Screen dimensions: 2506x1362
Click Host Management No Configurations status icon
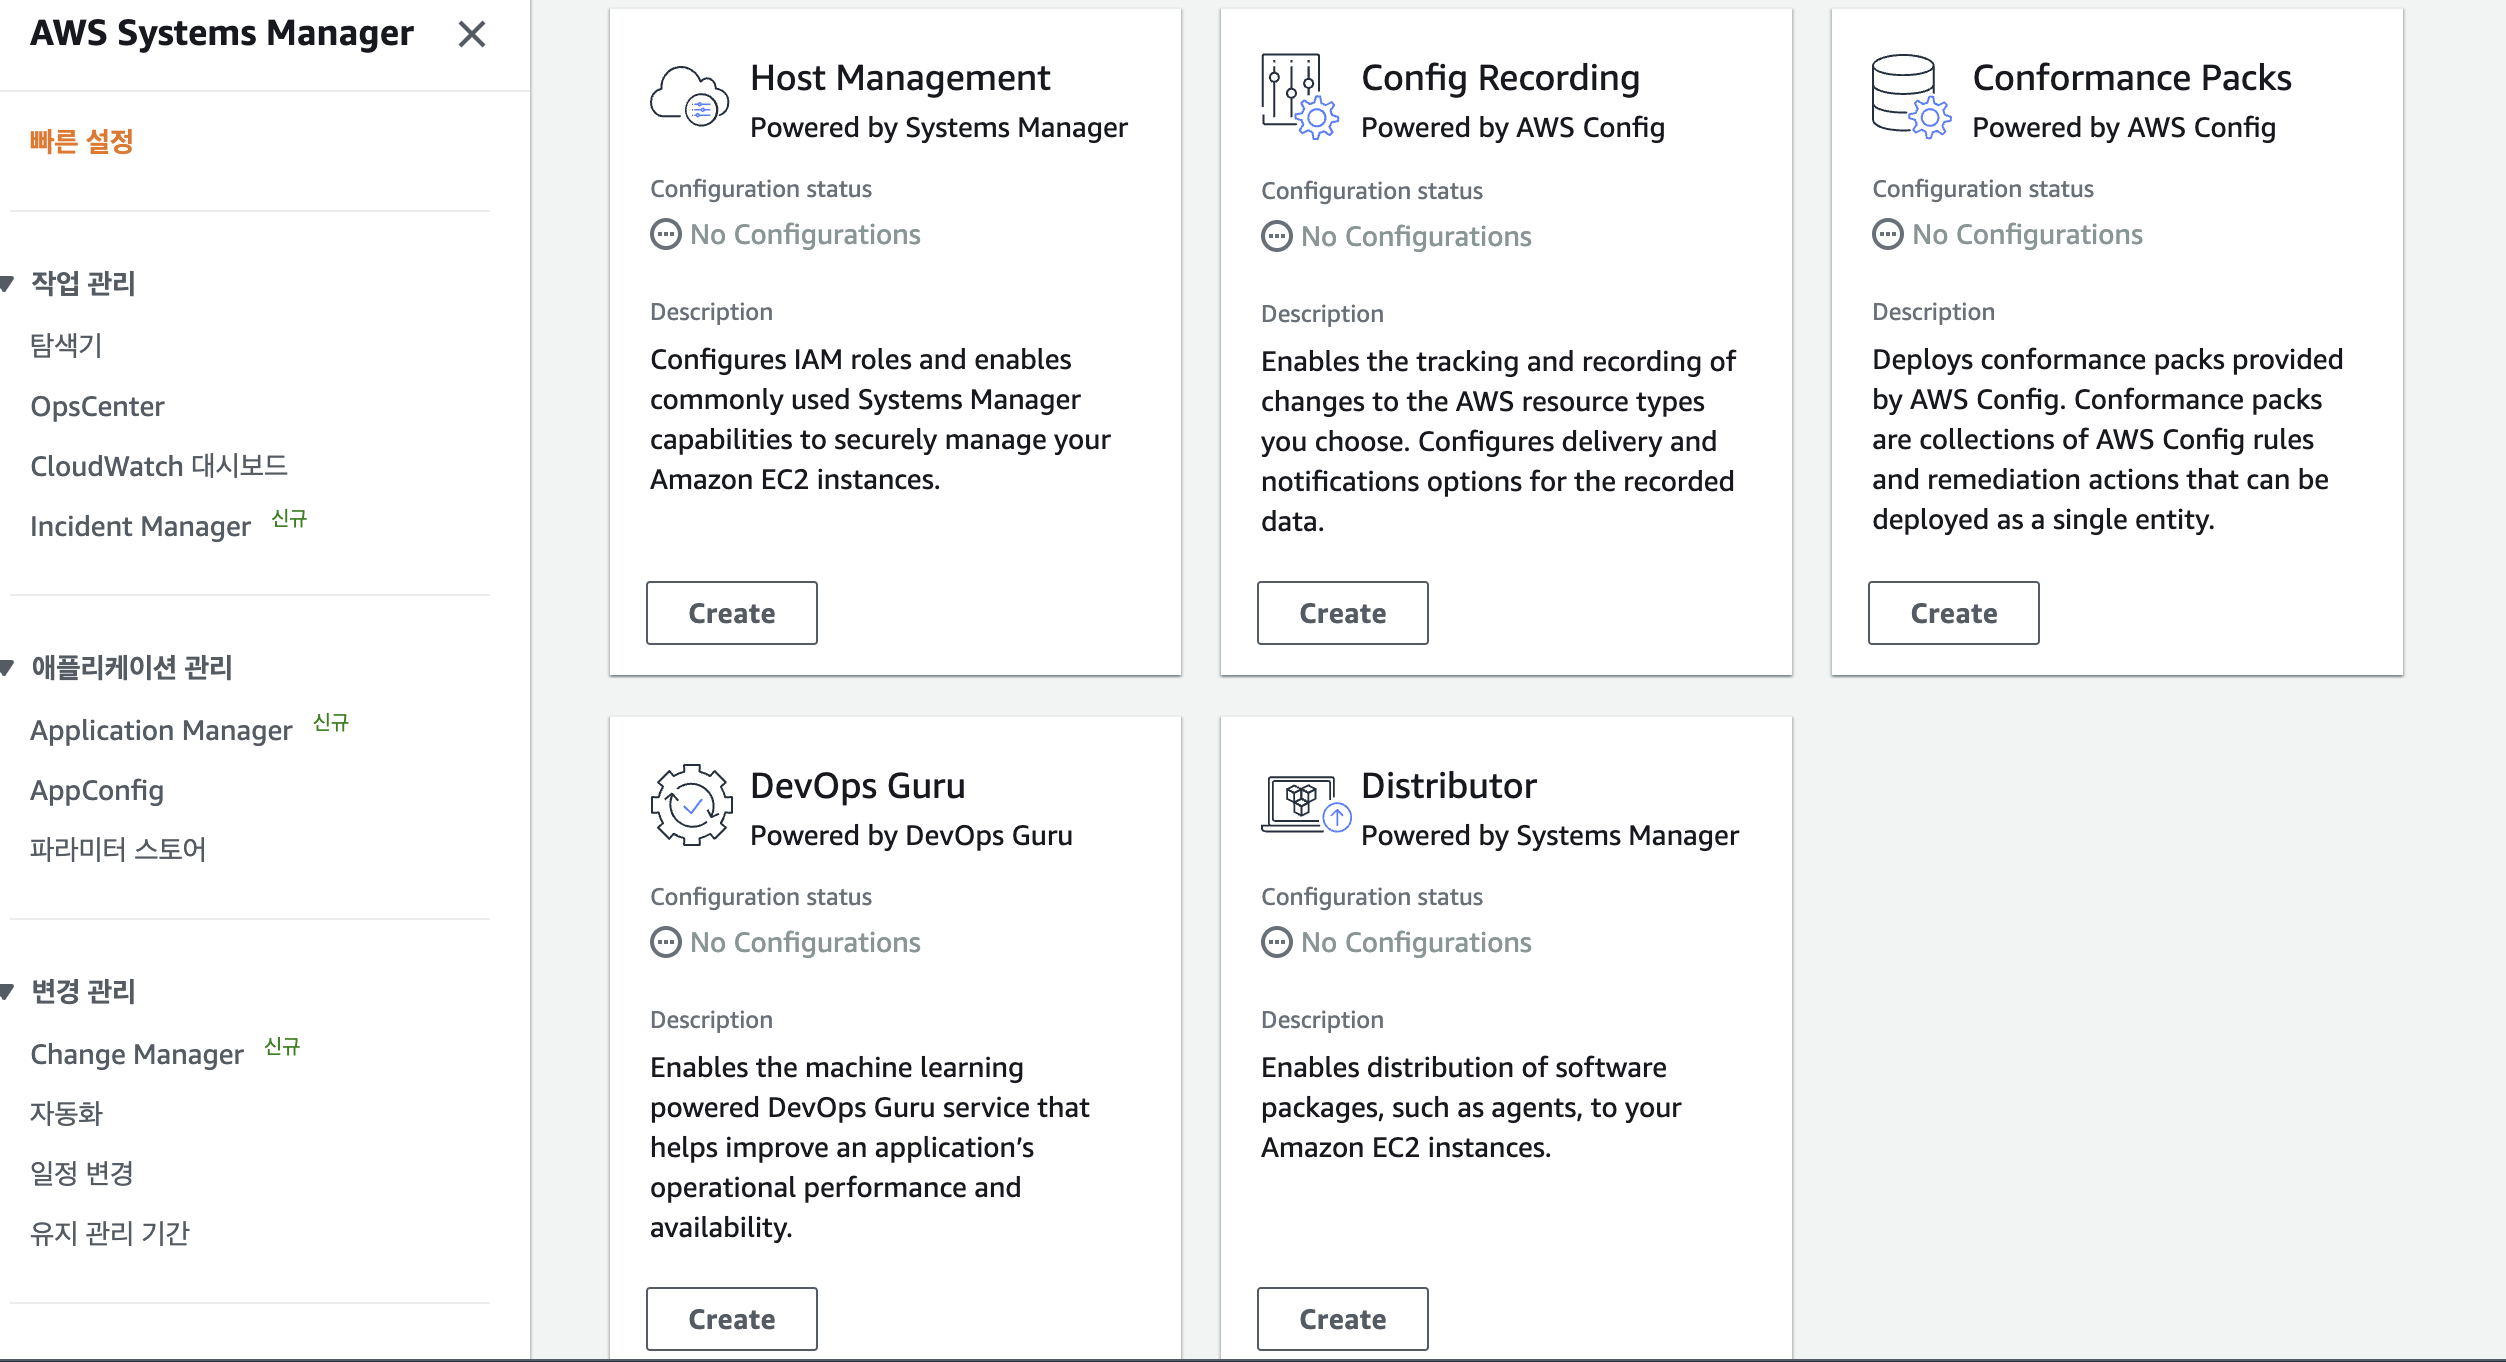(x=665, y=235)
